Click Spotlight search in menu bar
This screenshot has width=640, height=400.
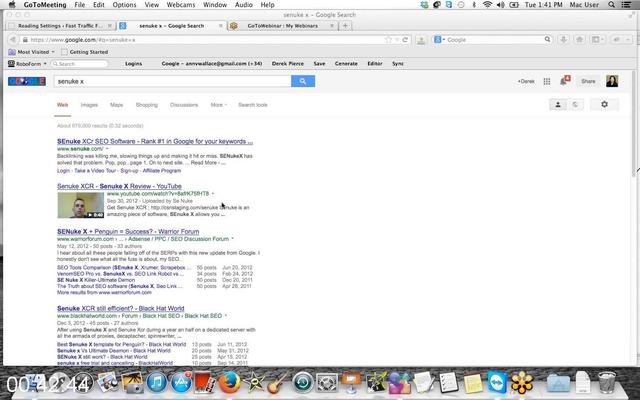611,4
